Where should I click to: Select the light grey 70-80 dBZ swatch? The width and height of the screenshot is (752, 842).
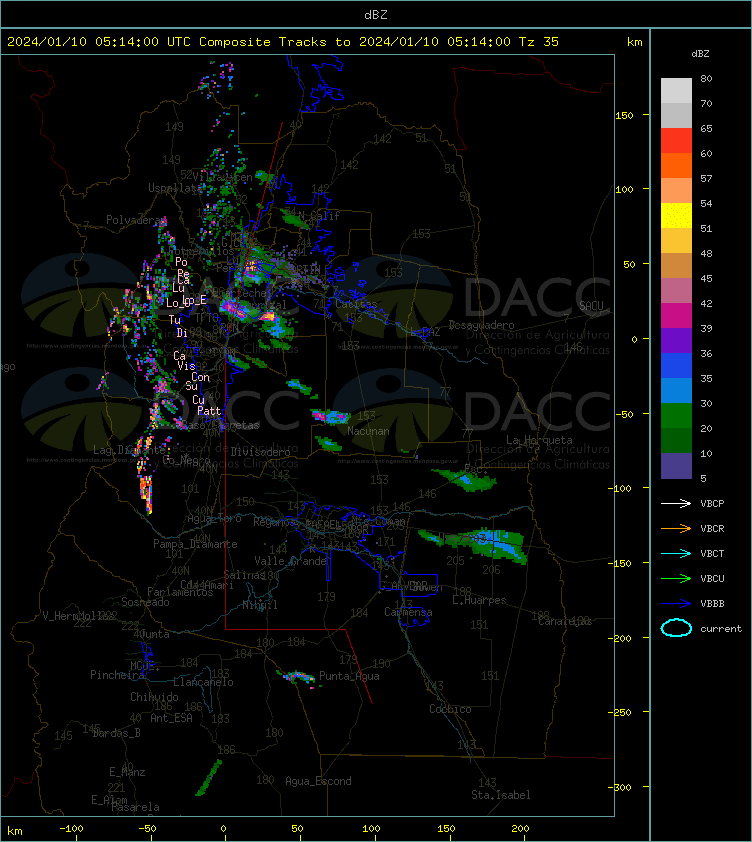click(x=676, y=91)
